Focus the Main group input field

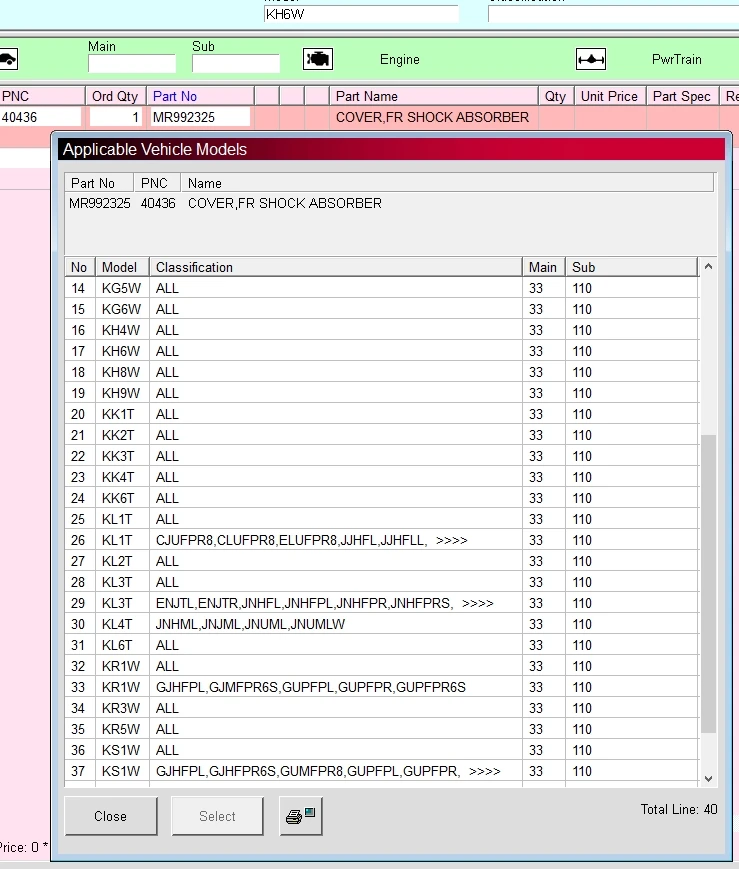[x=132, y=63]
